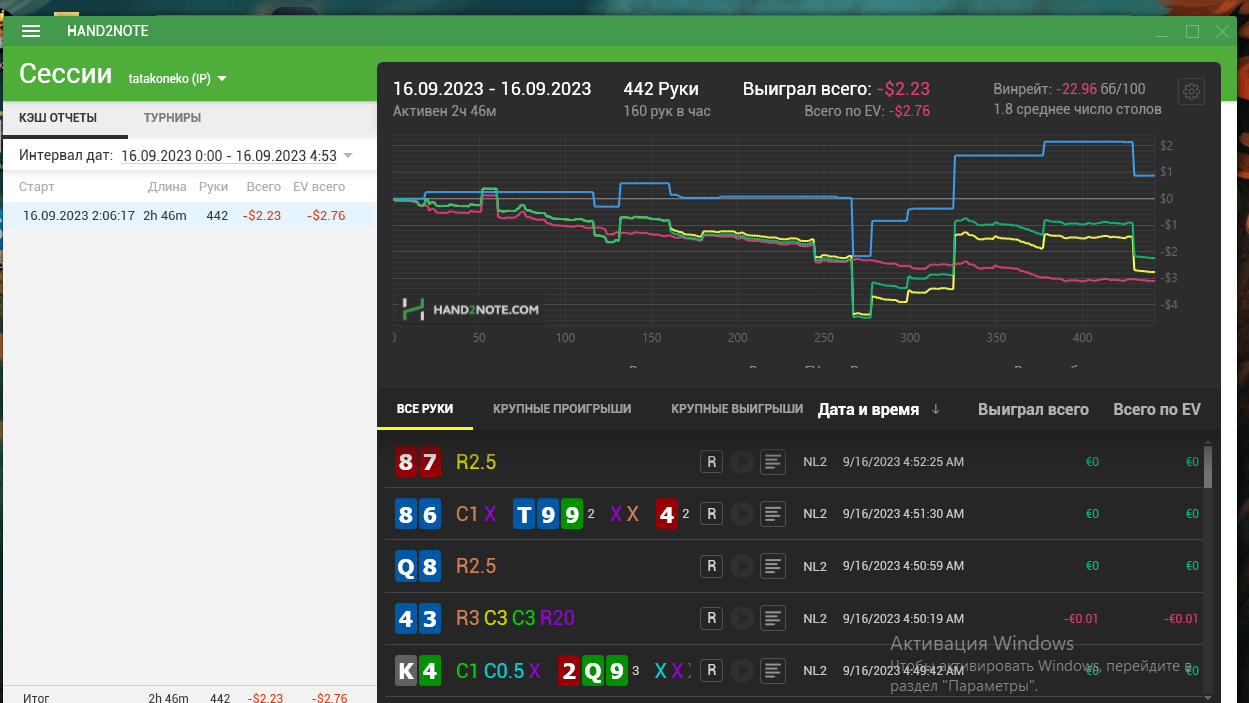
Task: Click the -22.96 винрейт value
Action: click(x=1077, y=89)
